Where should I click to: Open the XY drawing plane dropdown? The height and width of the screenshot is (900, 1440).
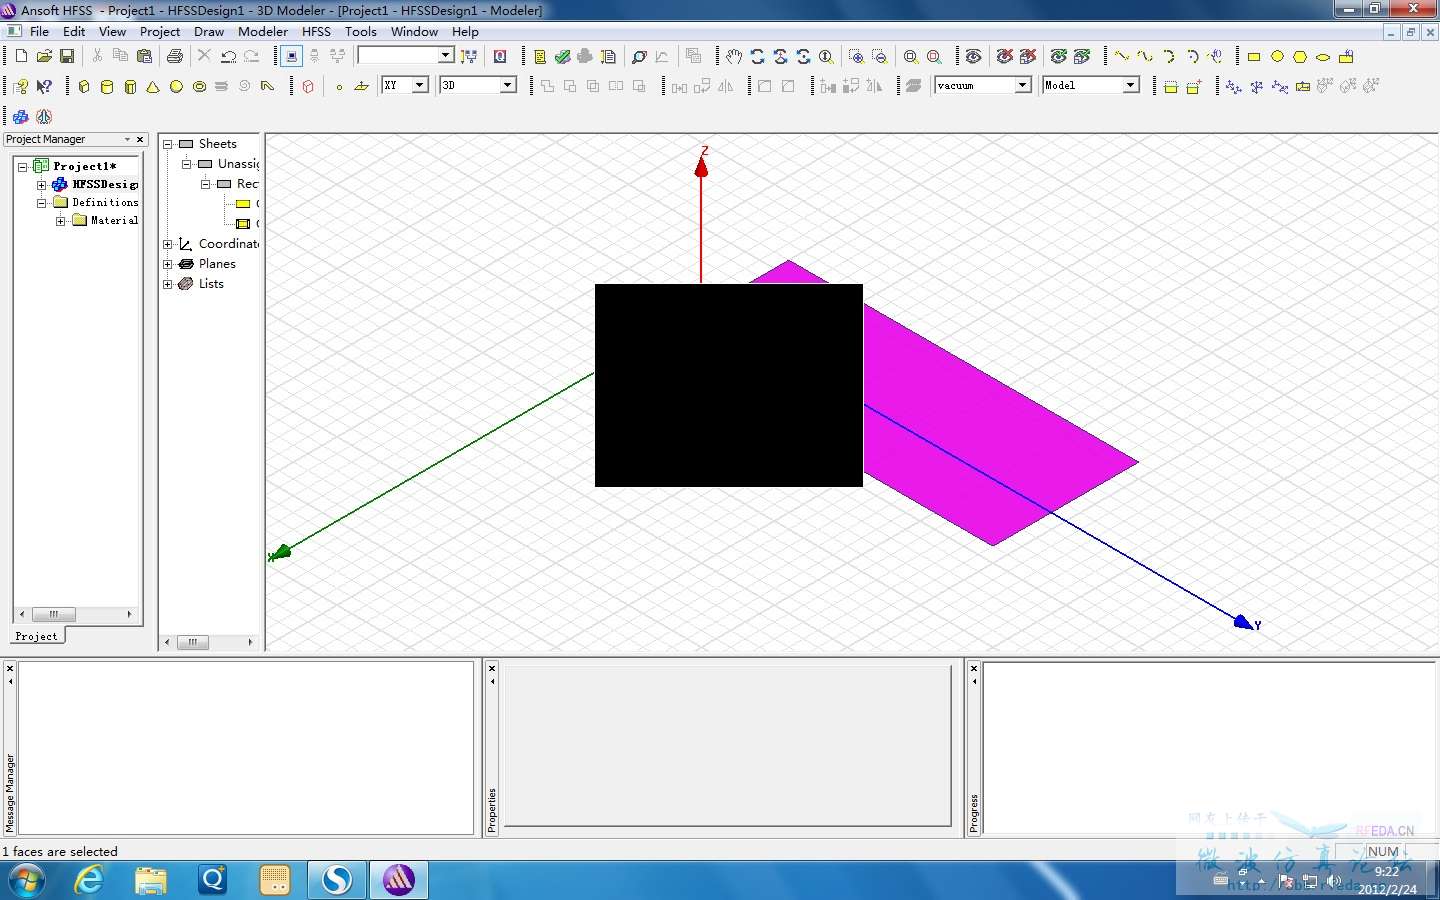(x=420, y=86)
